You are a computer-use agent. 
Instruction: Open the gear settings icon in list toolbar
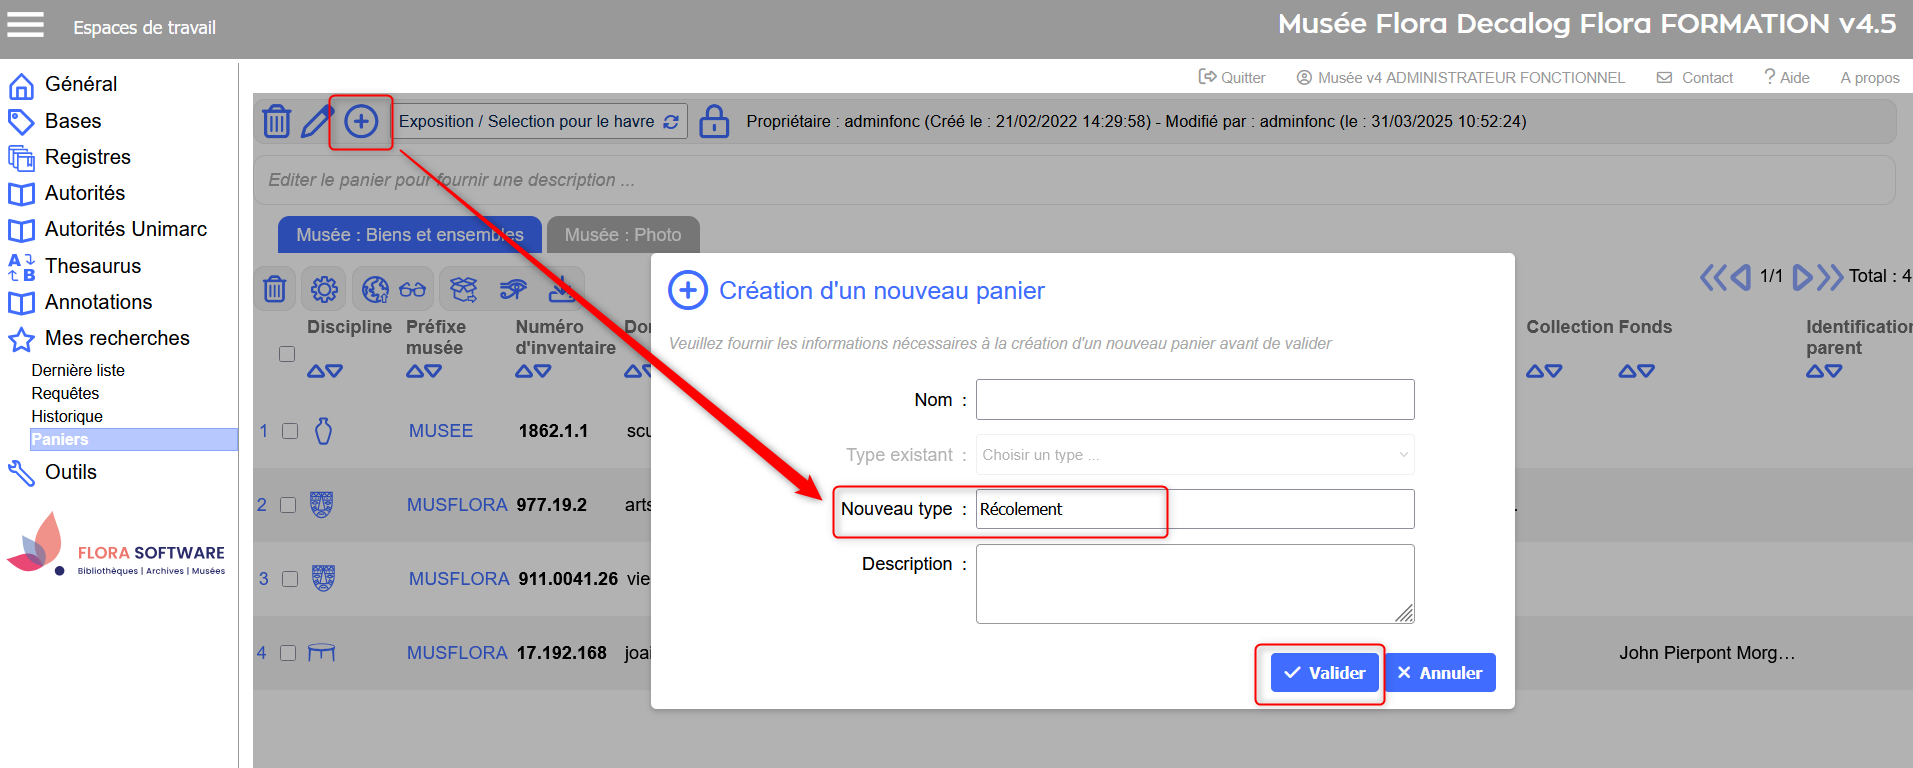click(x=324, y=290)
